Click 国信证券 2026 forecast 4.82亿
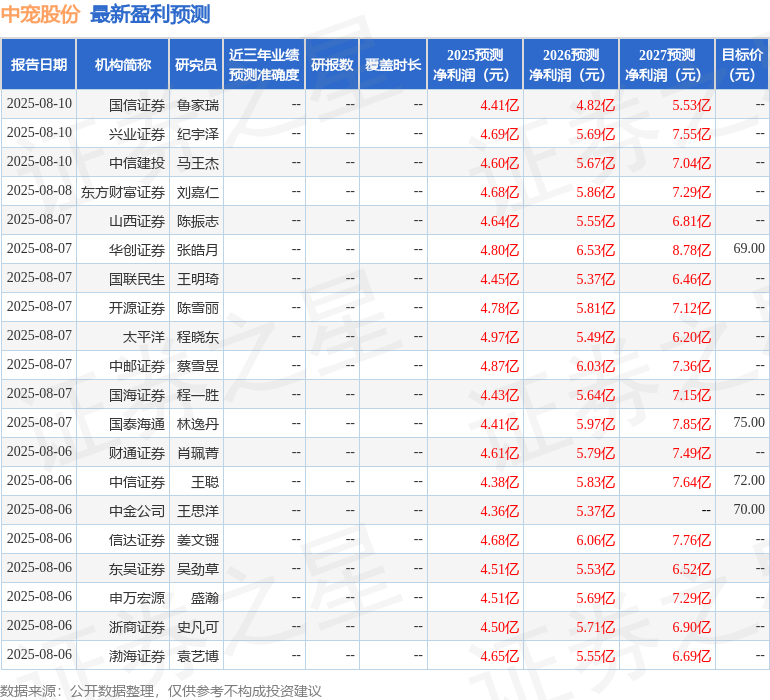 tap(595, 105)
